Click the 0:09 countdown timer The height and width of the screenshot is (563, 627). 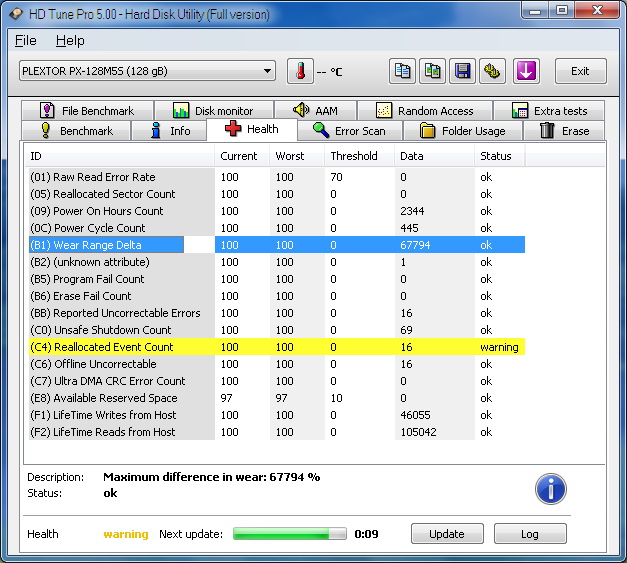[x=366, y=534]
